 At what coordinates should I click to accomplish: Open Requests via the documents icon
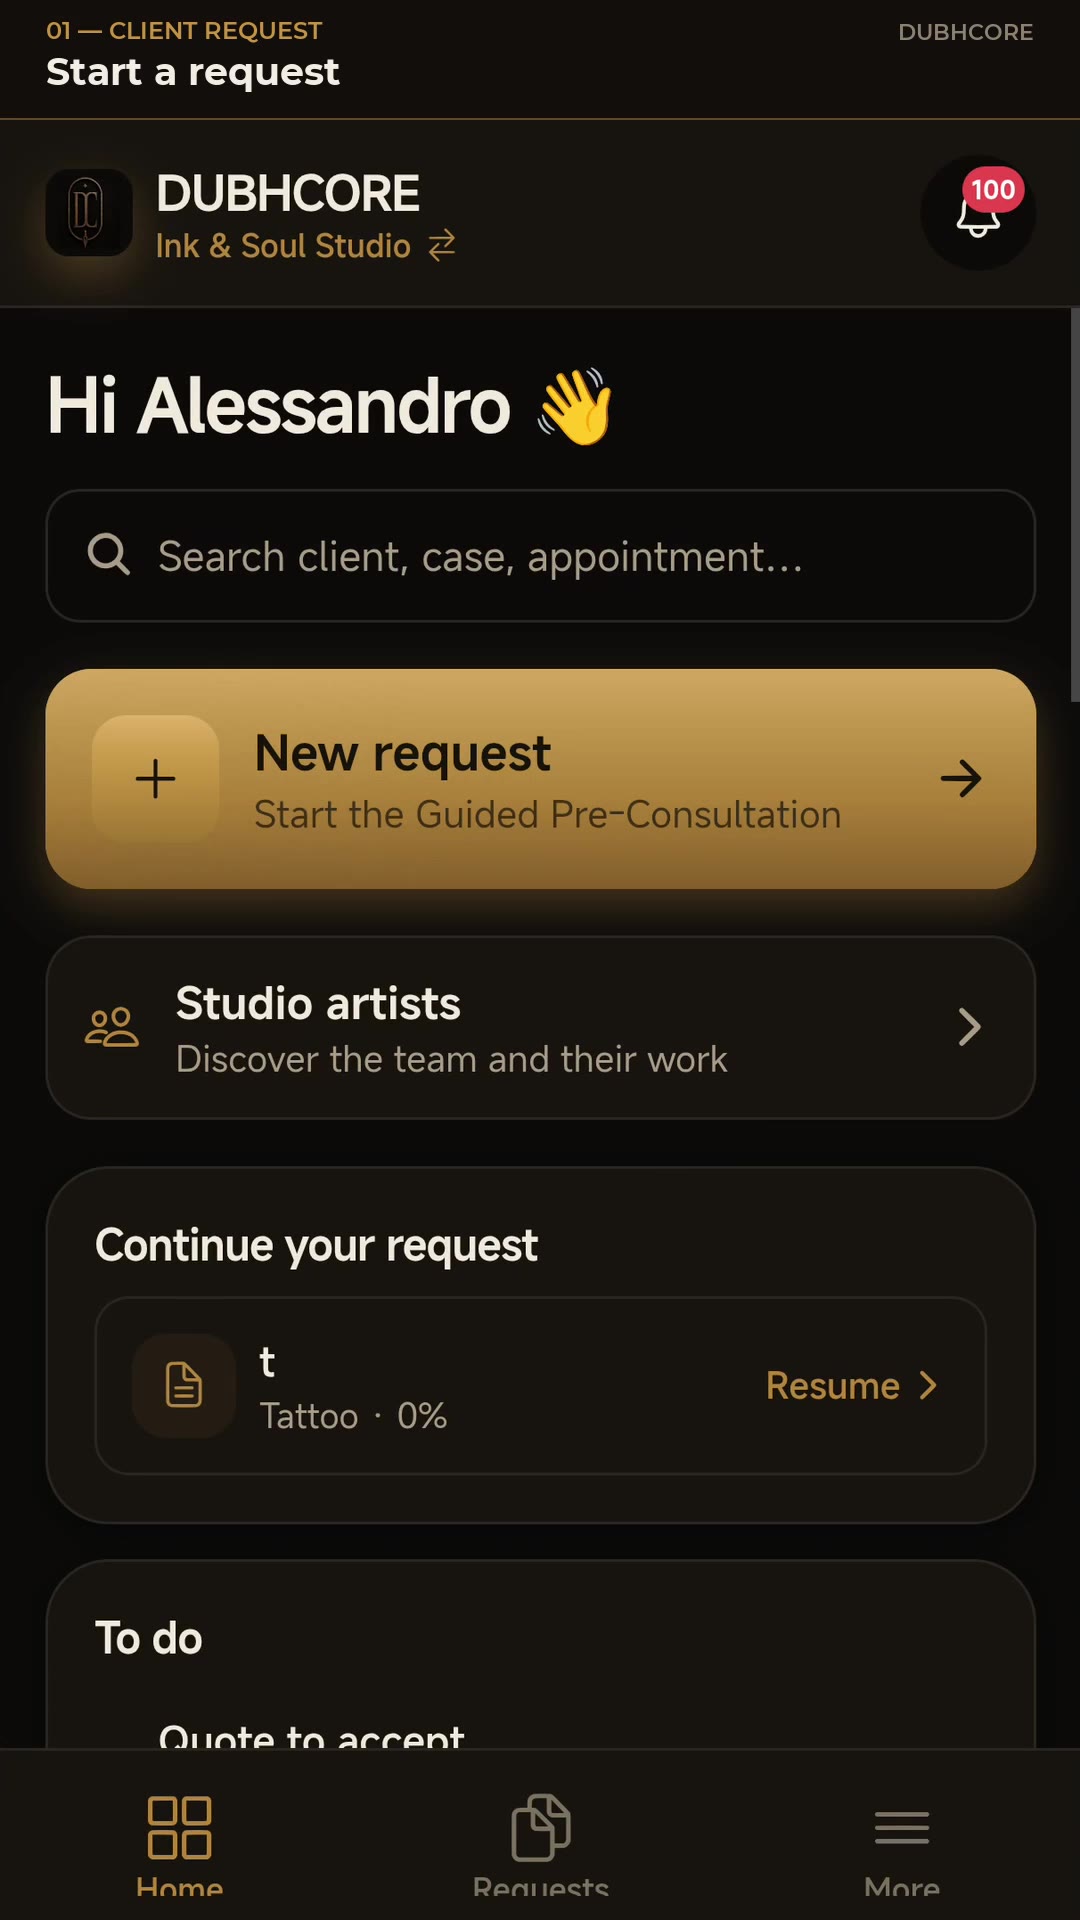(x=541, y=1828)
